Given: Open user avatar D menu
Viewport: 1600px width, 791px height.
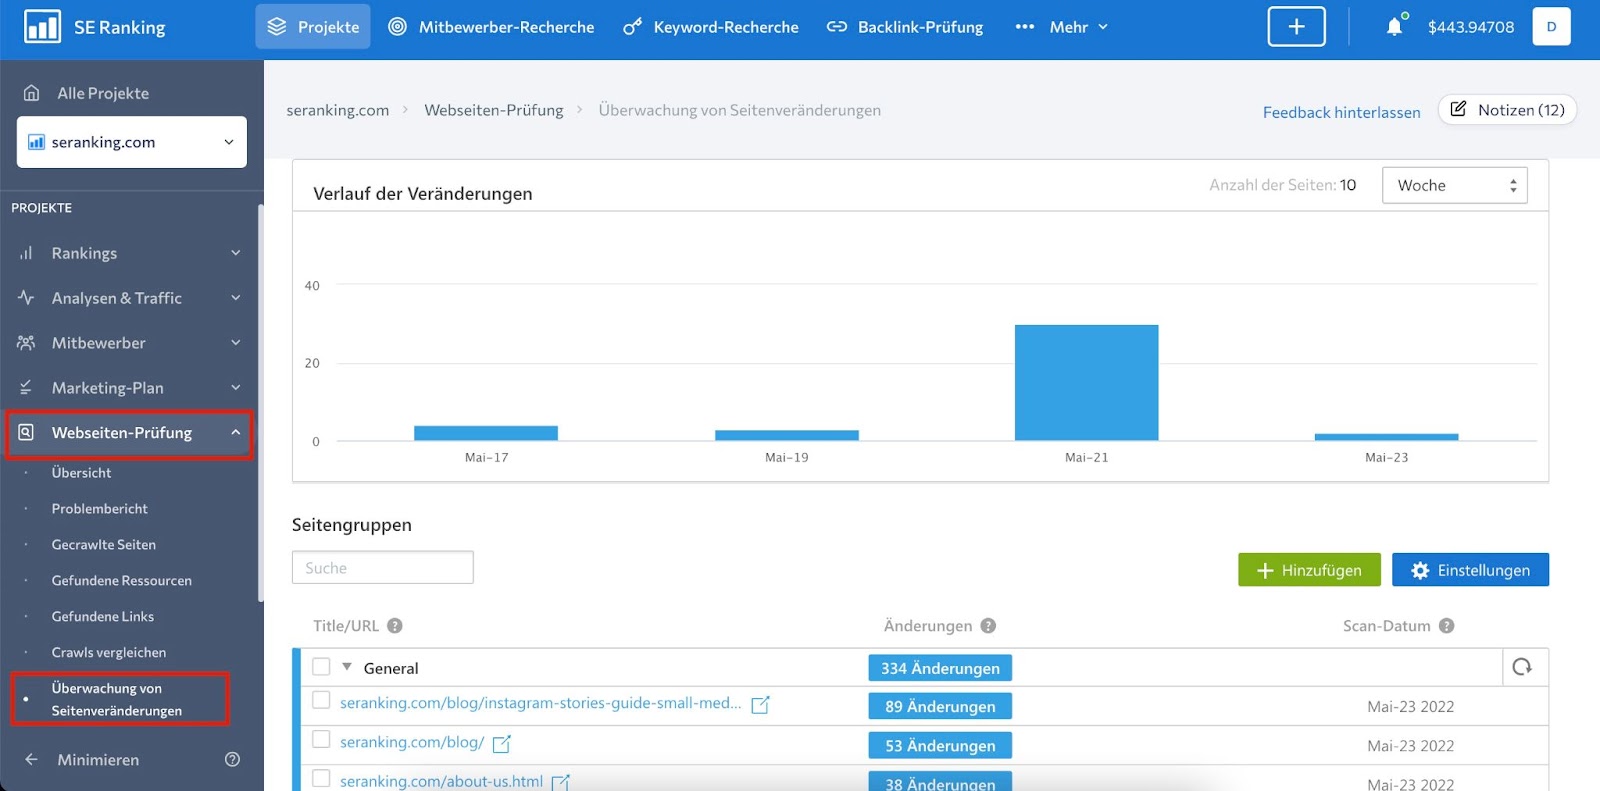Looking at the screenshot, I should [x=1551, y=27].
